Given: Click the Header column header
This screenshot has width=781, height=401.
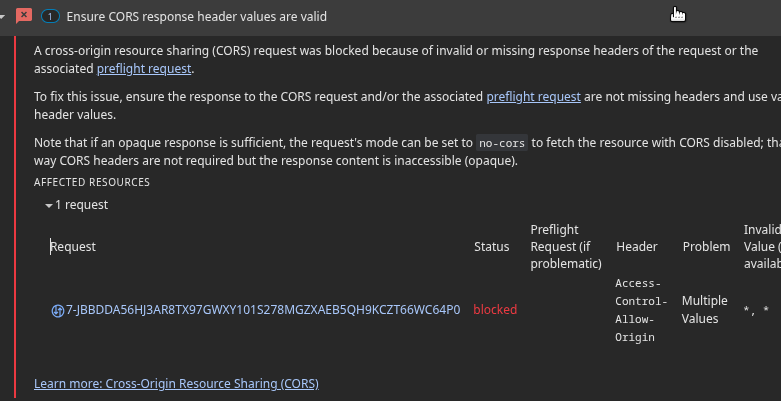Looking at the screenshot, I should 636,247.
